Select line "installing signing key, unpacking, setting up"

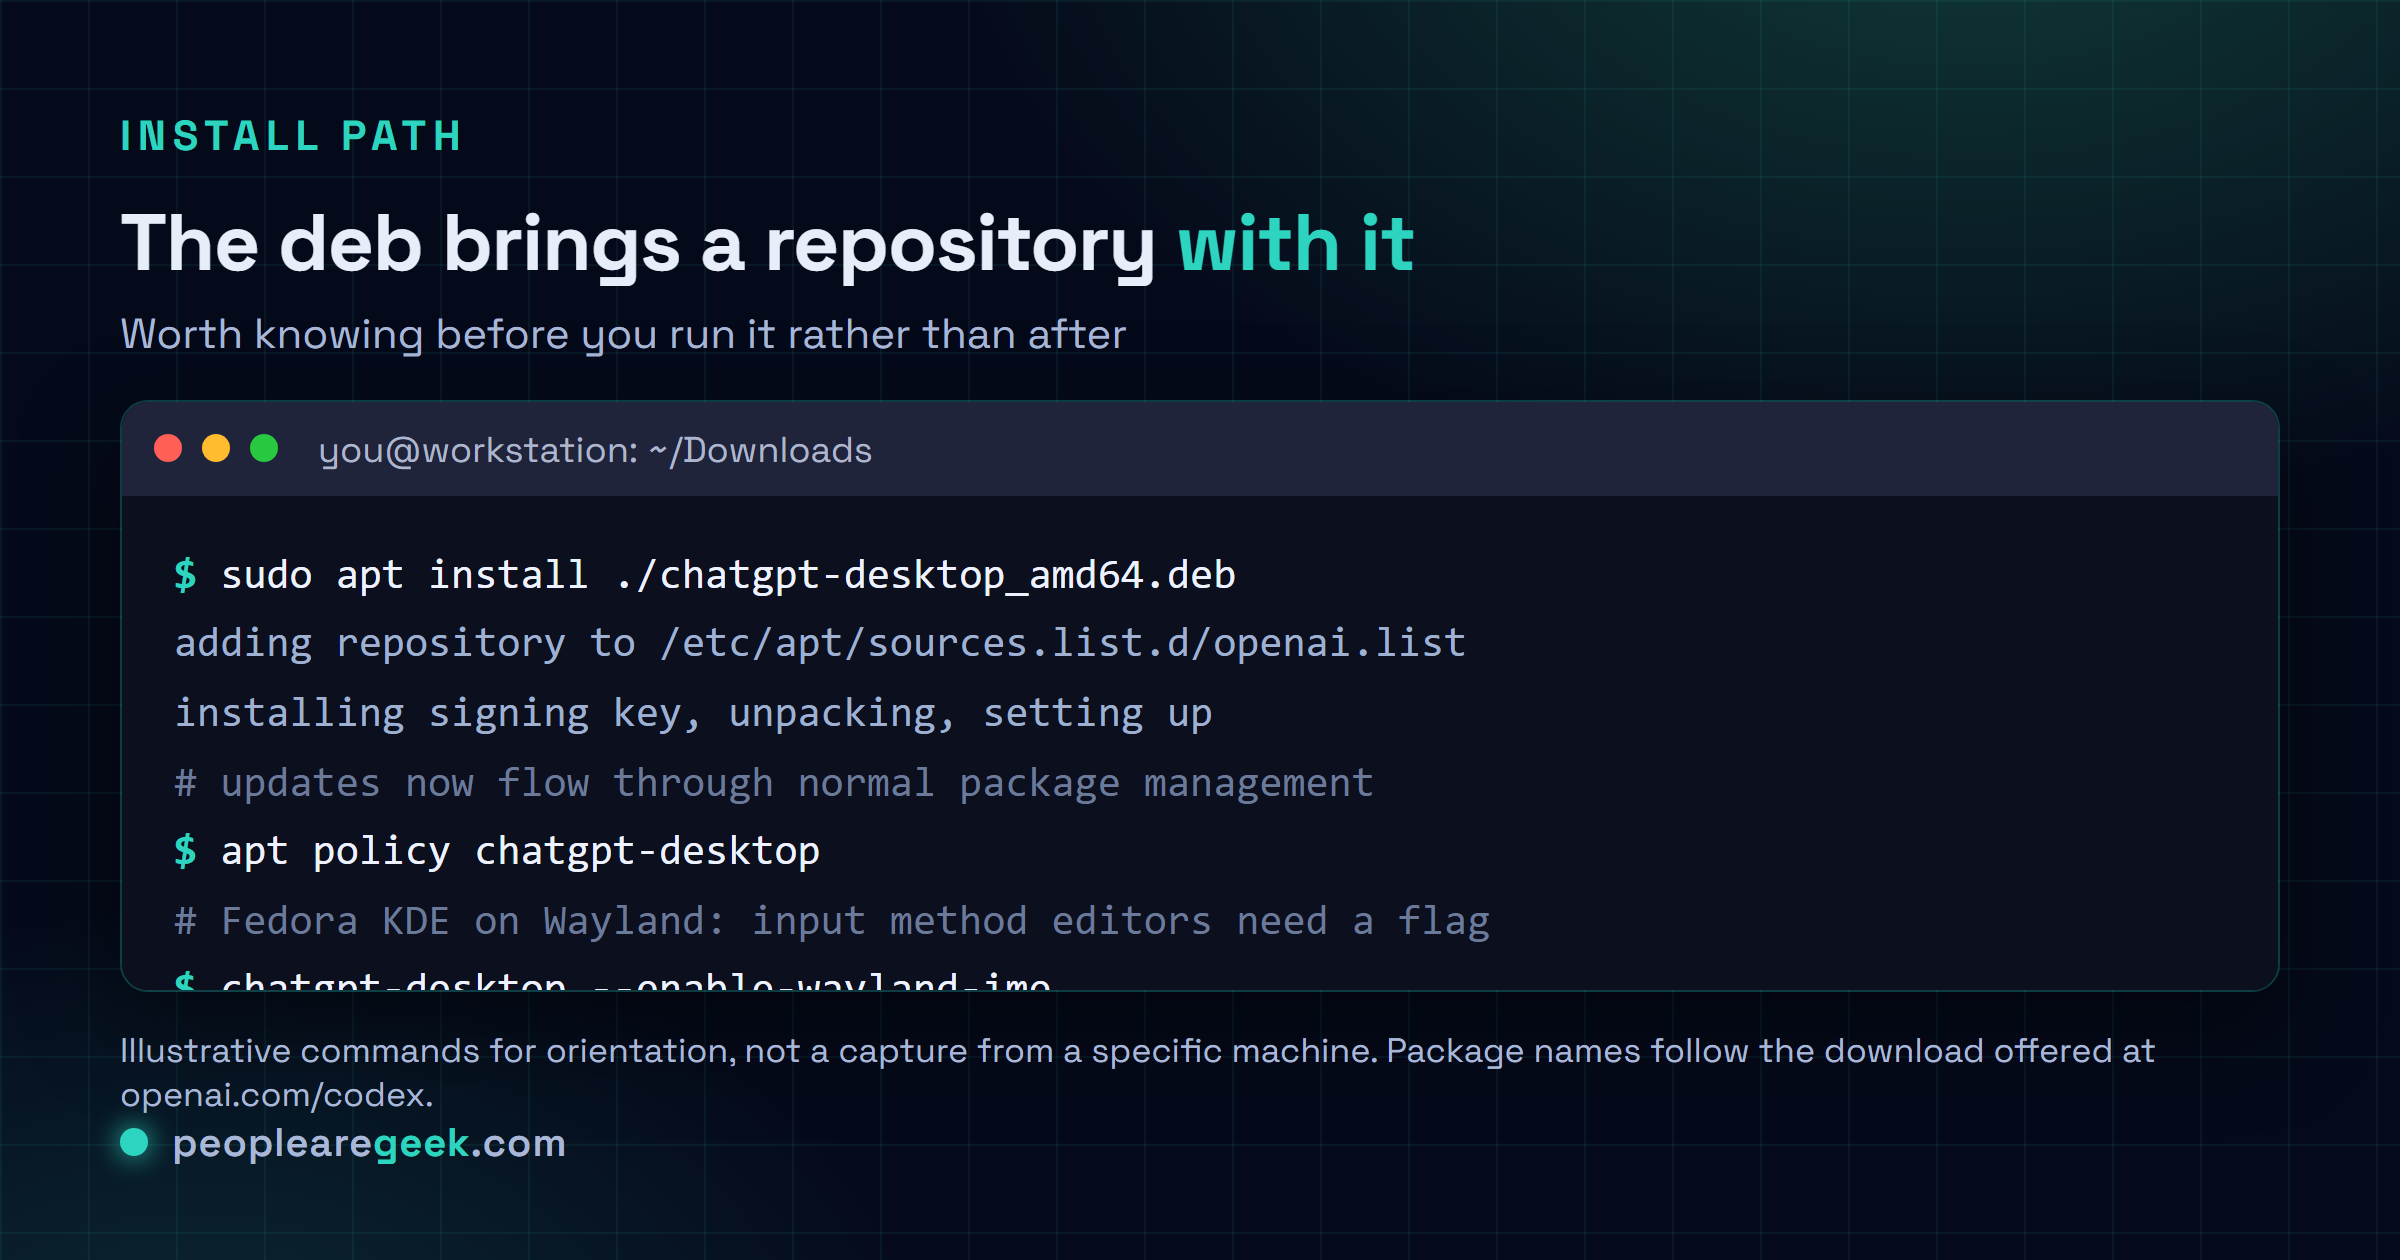point(693,713)
